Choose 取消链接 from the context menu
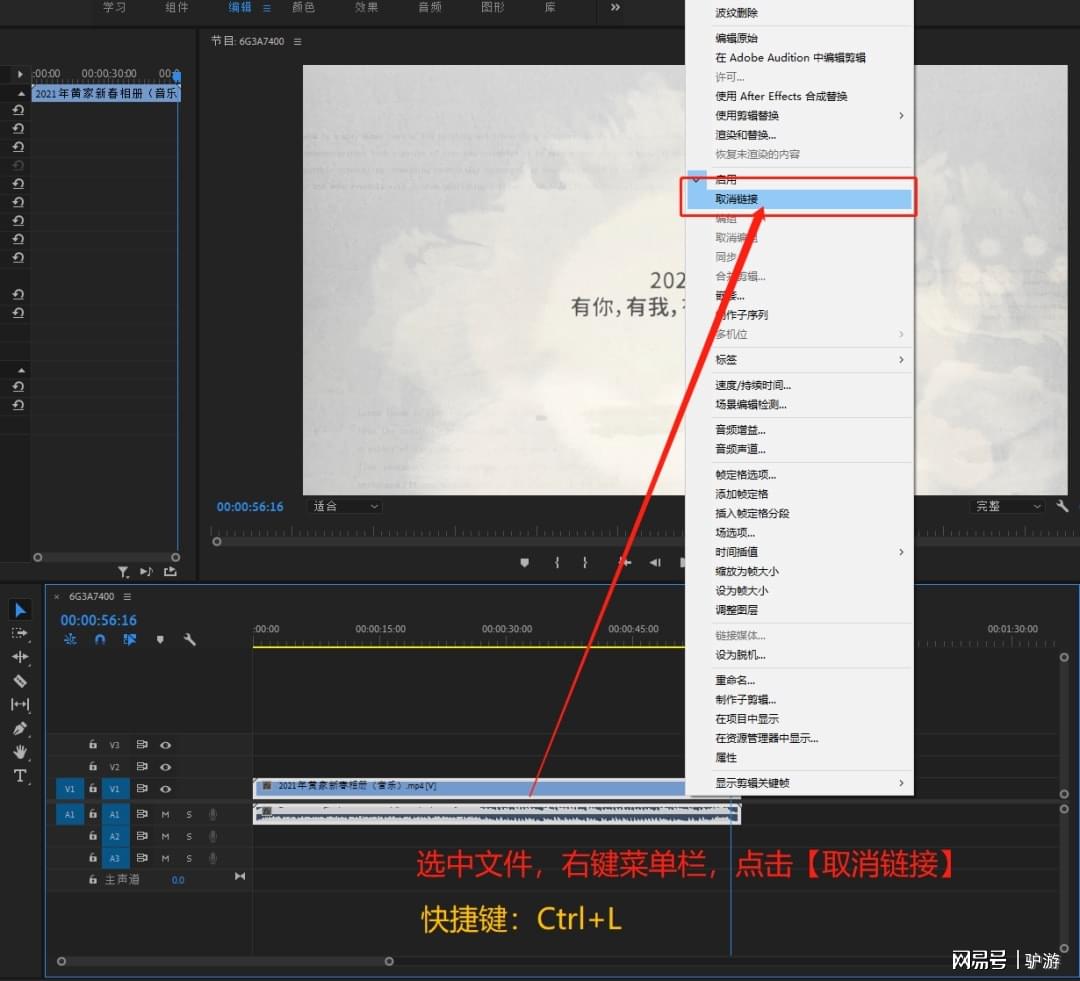This screenshot has width=1080, height=981. (799, 199)
